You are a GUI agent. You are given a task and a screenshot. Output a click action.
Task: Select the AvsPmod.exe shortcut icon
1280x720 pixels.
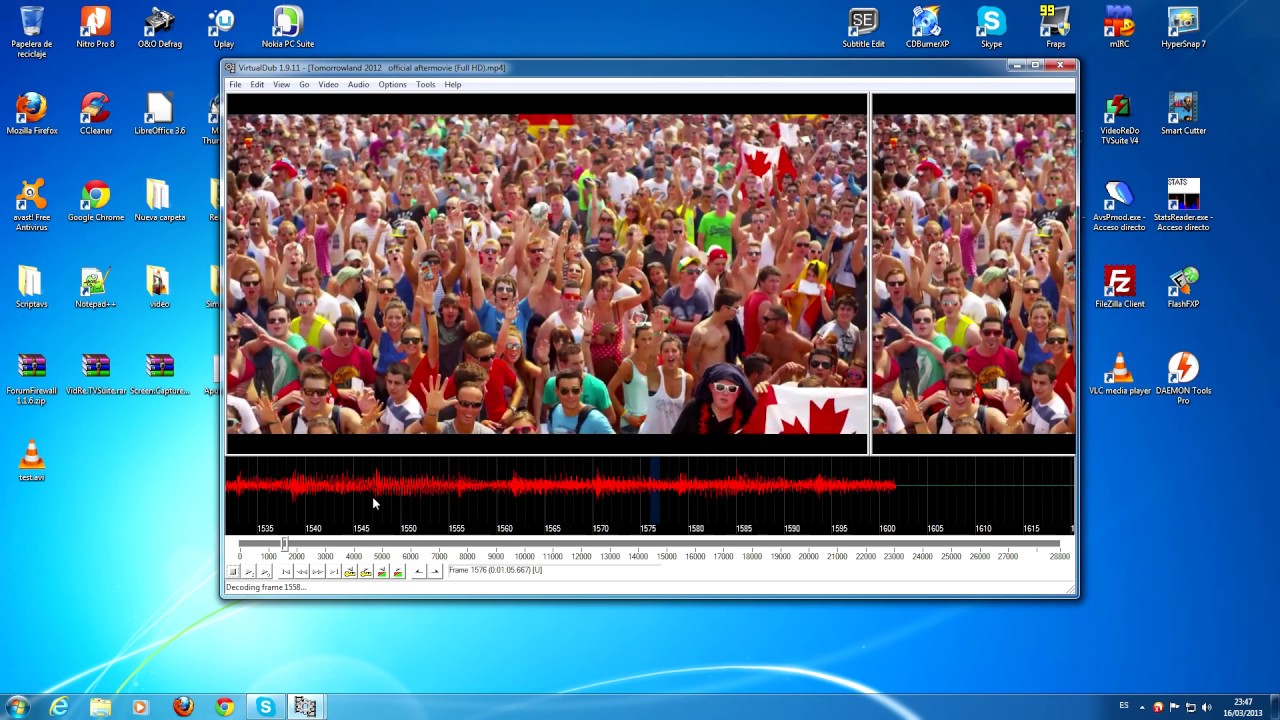(1119, 206)
